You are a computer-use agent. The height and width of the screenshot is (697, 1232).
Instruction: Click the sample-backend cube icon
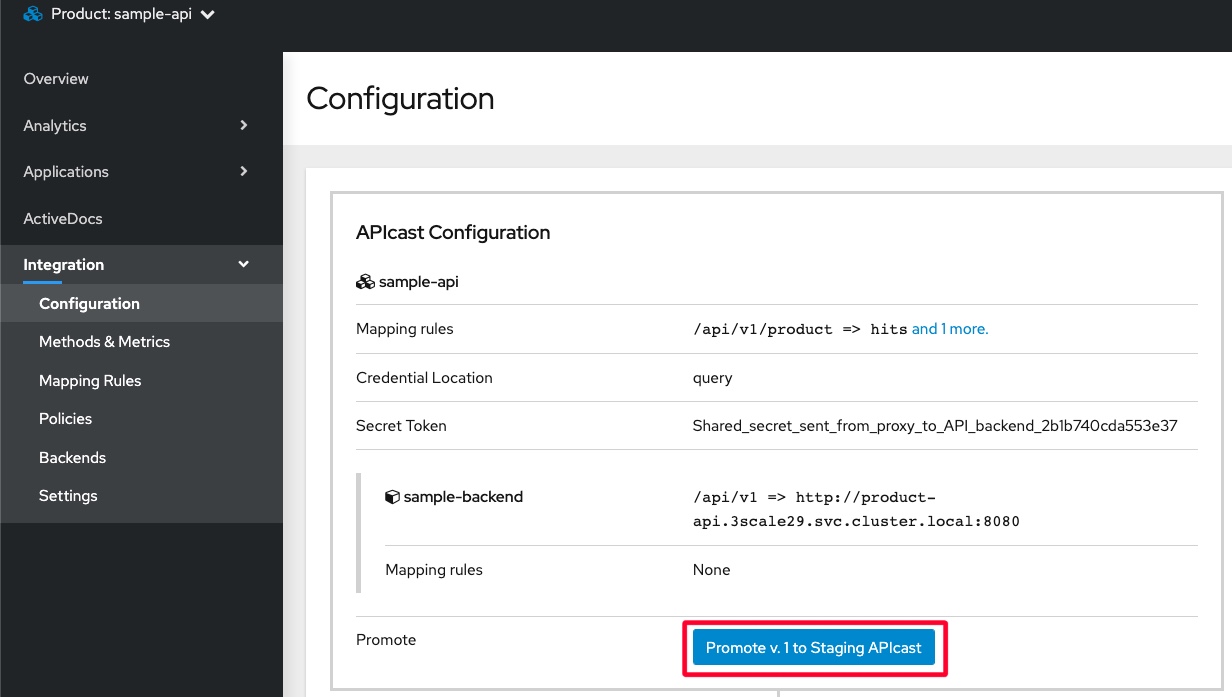[392, 497]
